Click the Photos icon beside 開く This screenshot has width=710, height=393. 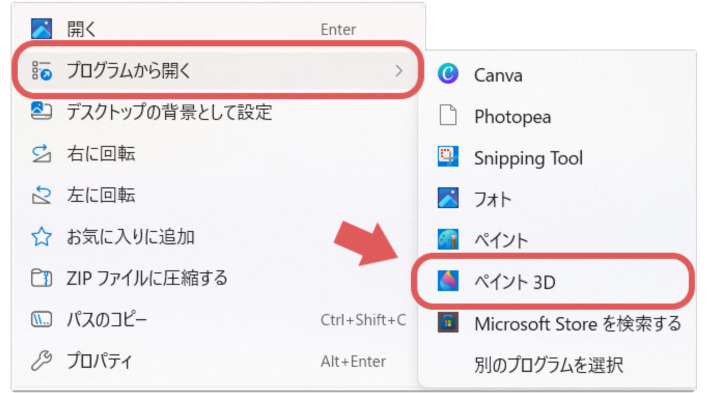click(41, 29)
